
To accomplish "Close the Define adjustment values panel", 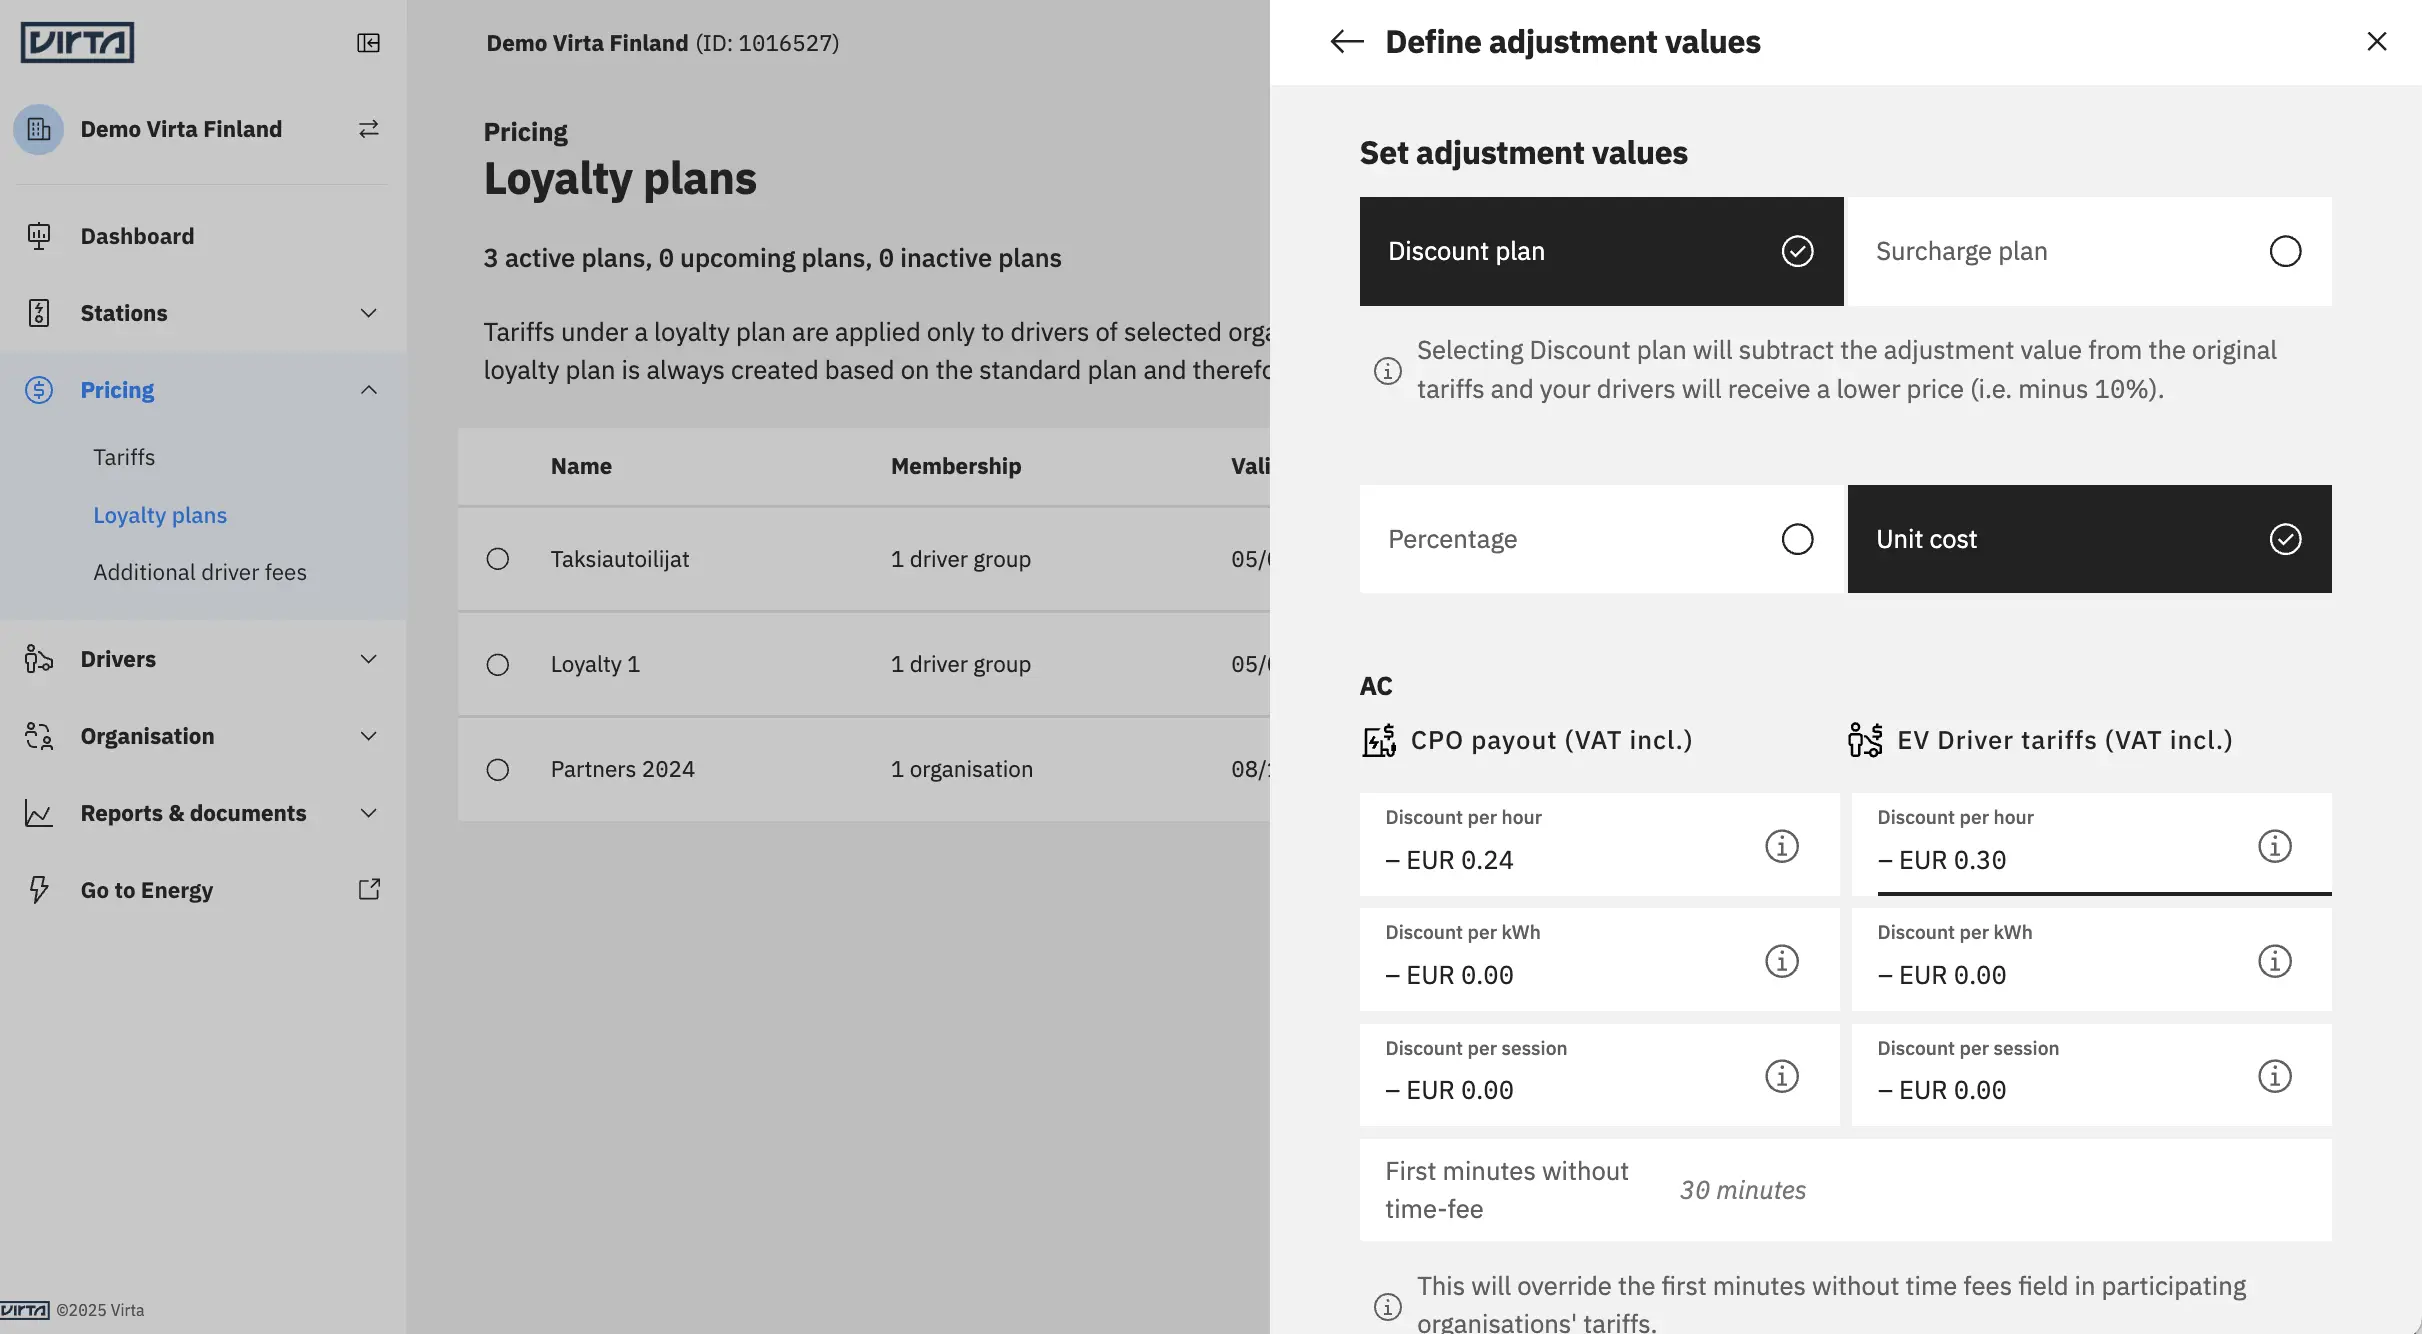I will (x=2376, y=42).
